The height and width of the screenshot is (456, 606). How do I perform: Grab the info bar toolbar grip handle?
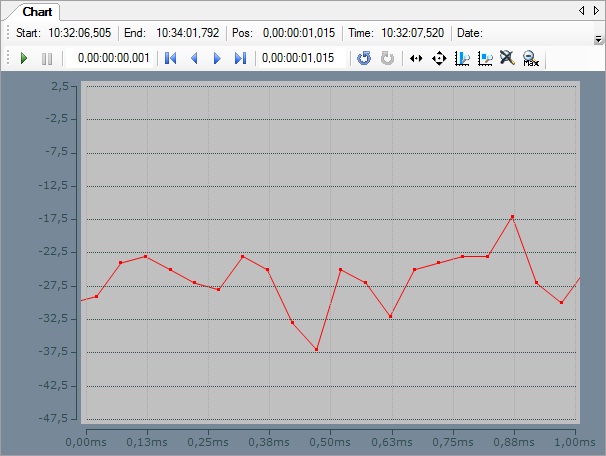tap(8, 33)
